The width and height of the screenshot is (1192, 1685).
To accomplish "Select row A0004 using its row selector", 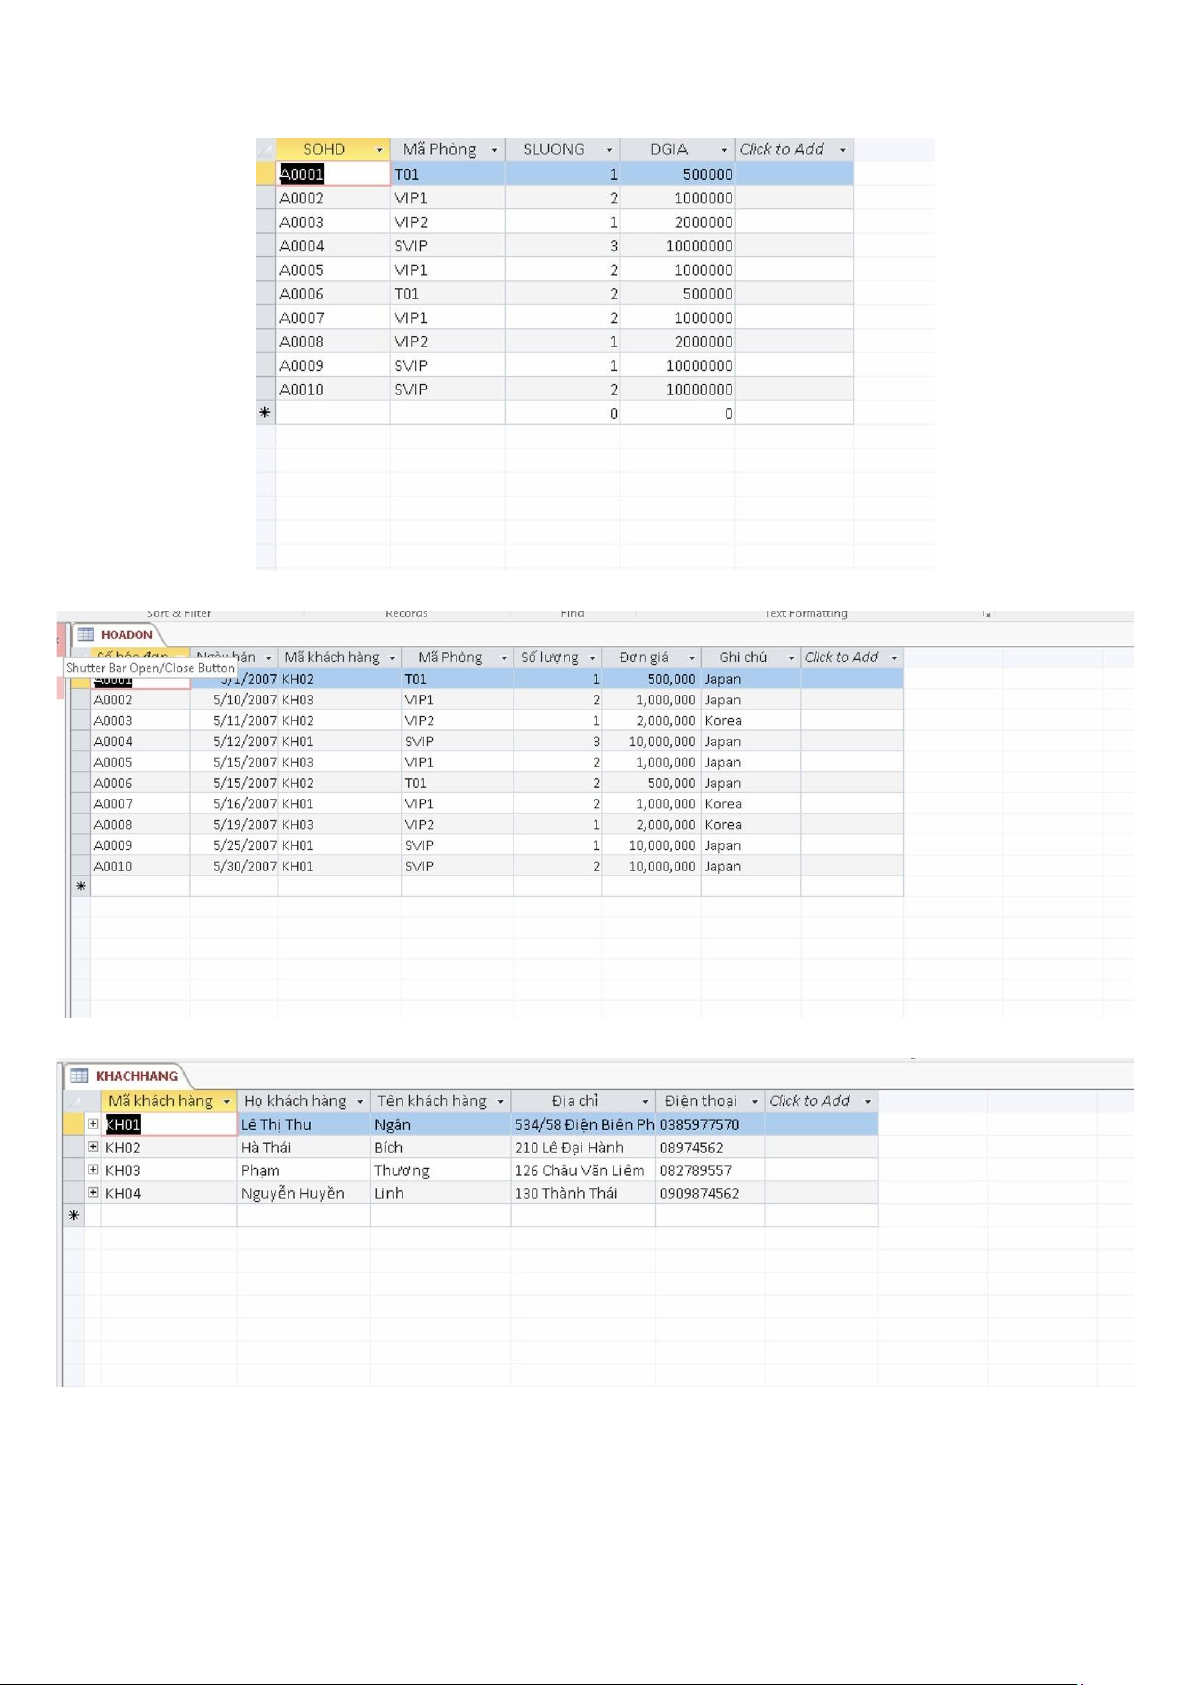I will pos(265,246).
